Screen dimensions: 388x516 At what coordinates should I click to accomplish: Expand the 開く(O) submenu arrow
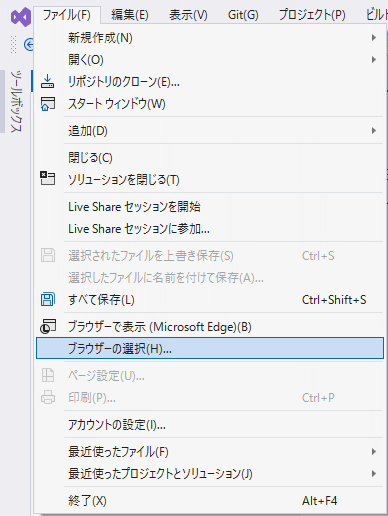click(x=374, y=60)
